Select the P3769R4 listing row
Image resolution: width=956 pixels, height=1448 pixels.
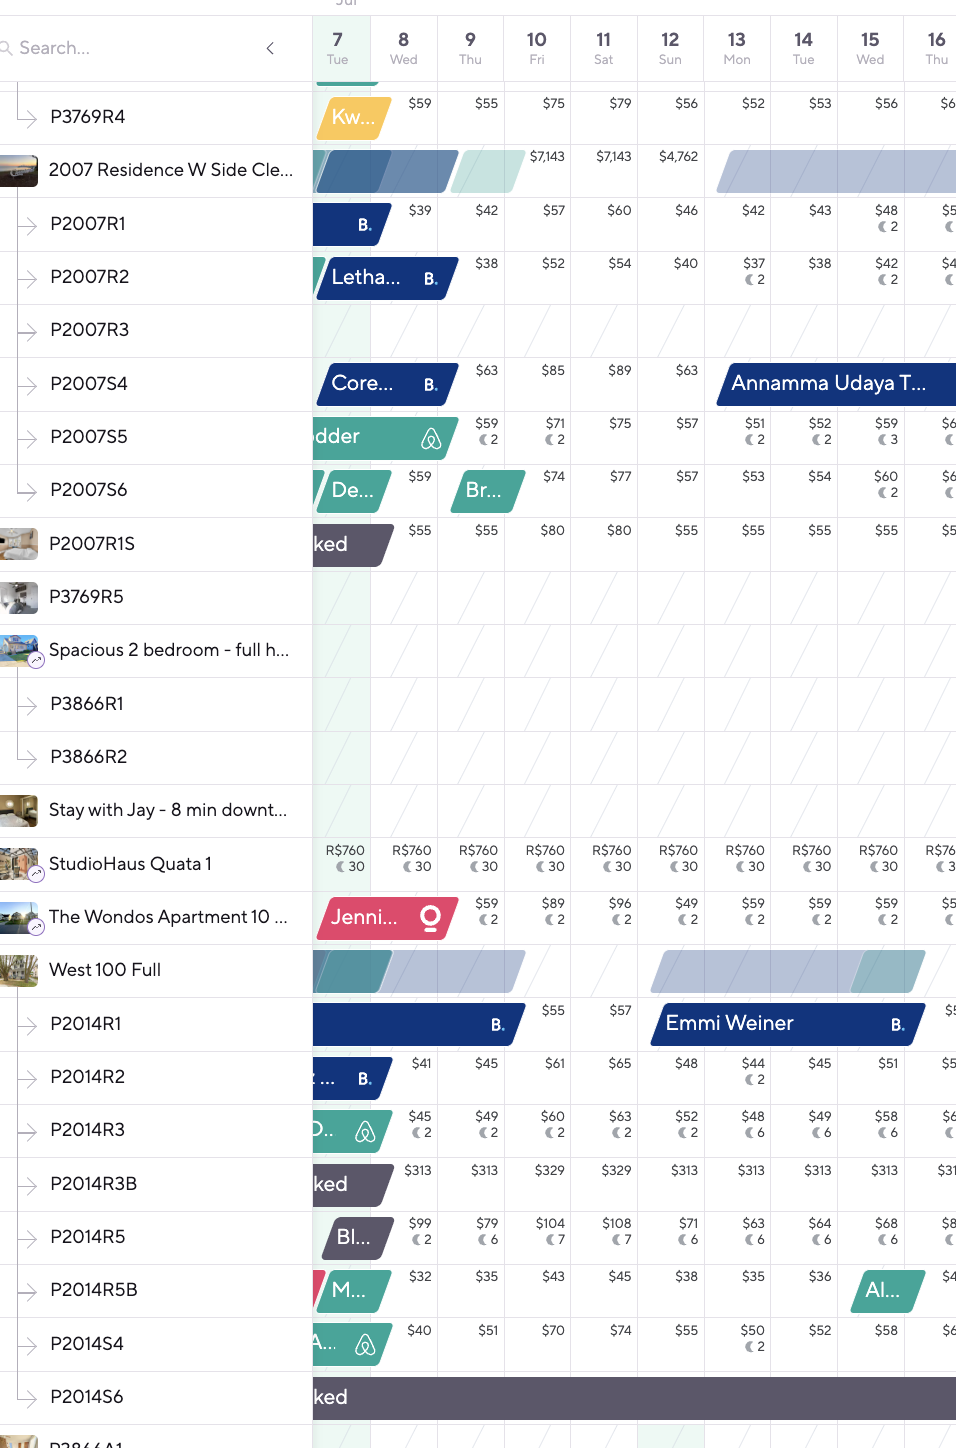[156, 117]
